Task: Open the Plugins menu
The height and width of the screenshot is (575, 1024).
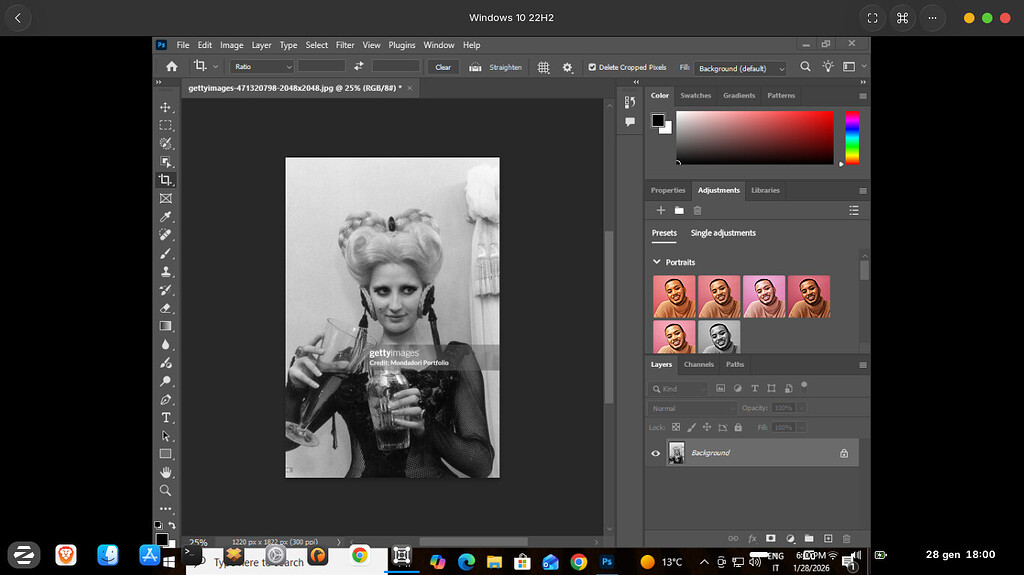Action: pos(402,45)
